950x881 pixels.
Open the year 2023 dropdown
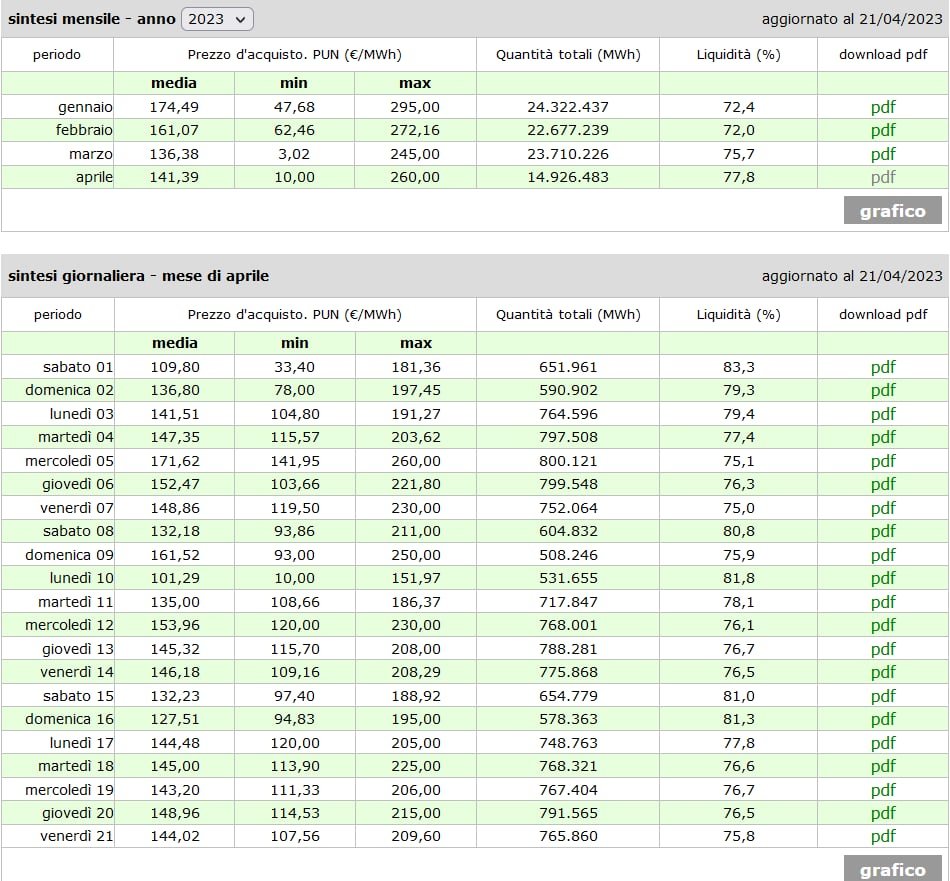[217, 19]
